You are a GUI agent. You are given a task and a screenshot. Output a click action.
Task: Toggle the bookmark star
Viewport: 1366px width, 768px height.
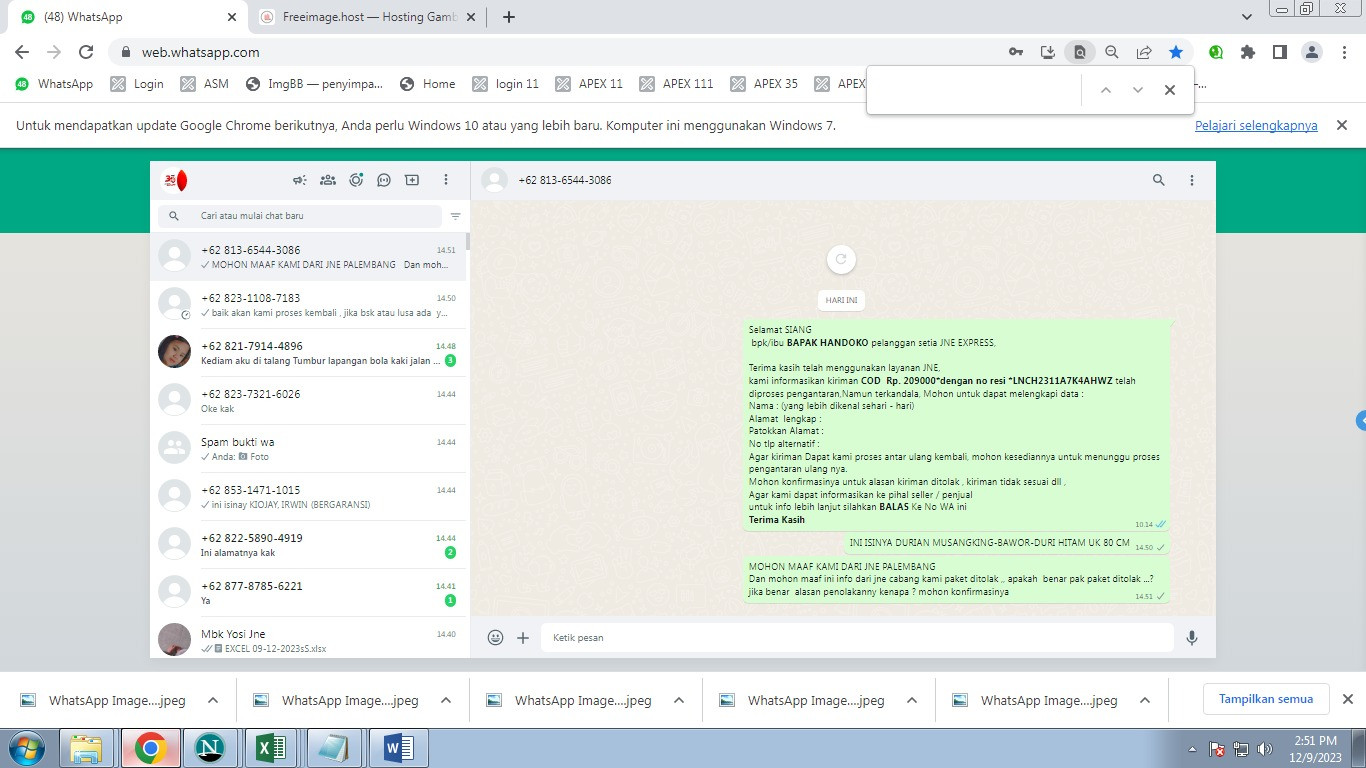(1176, 52)
